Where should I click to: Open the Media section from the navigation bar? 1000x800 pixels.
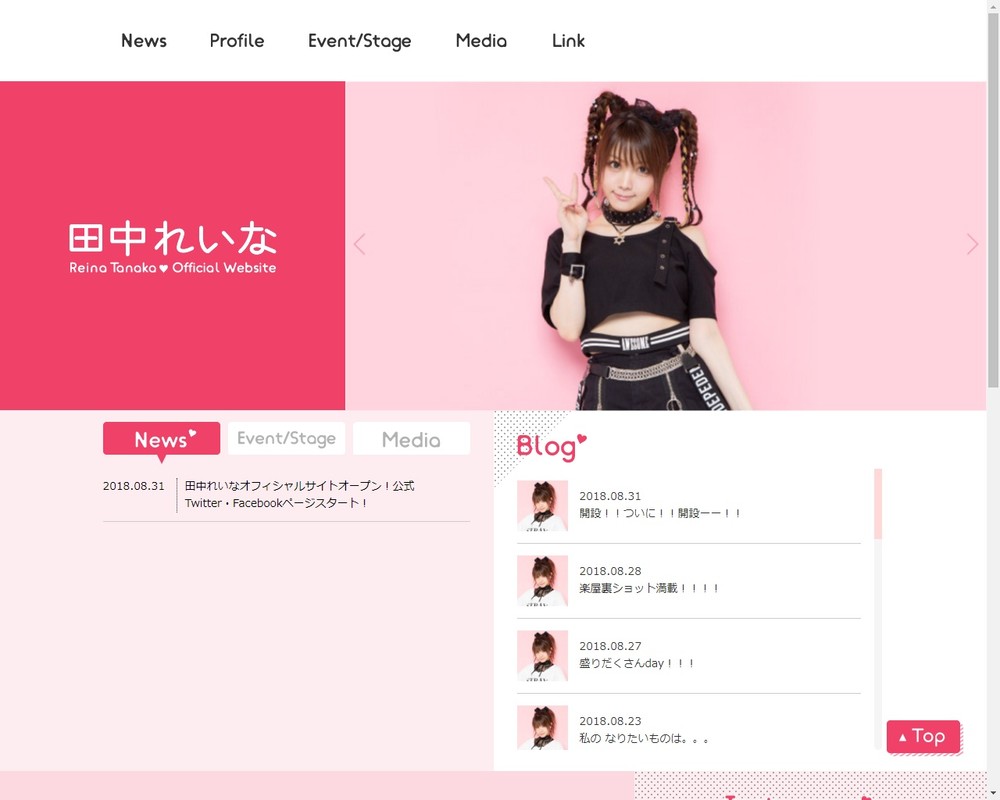click(x=481, y=41)
